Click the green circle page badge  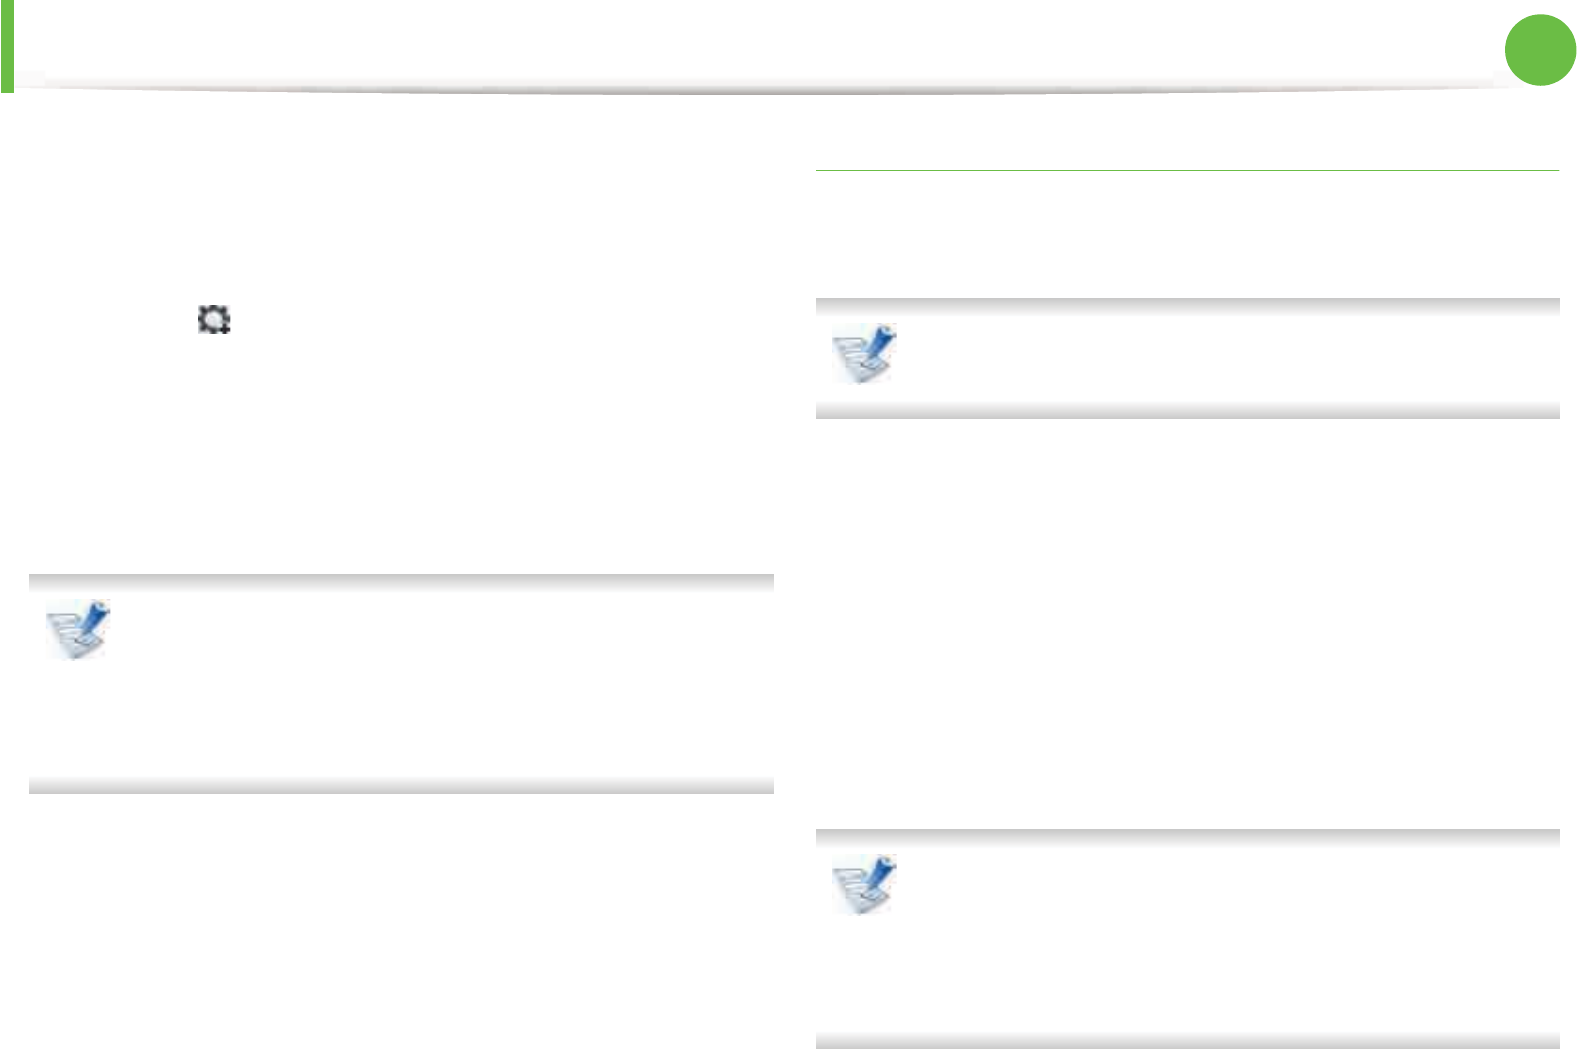pyautogui.click(x=1539, y=50)
